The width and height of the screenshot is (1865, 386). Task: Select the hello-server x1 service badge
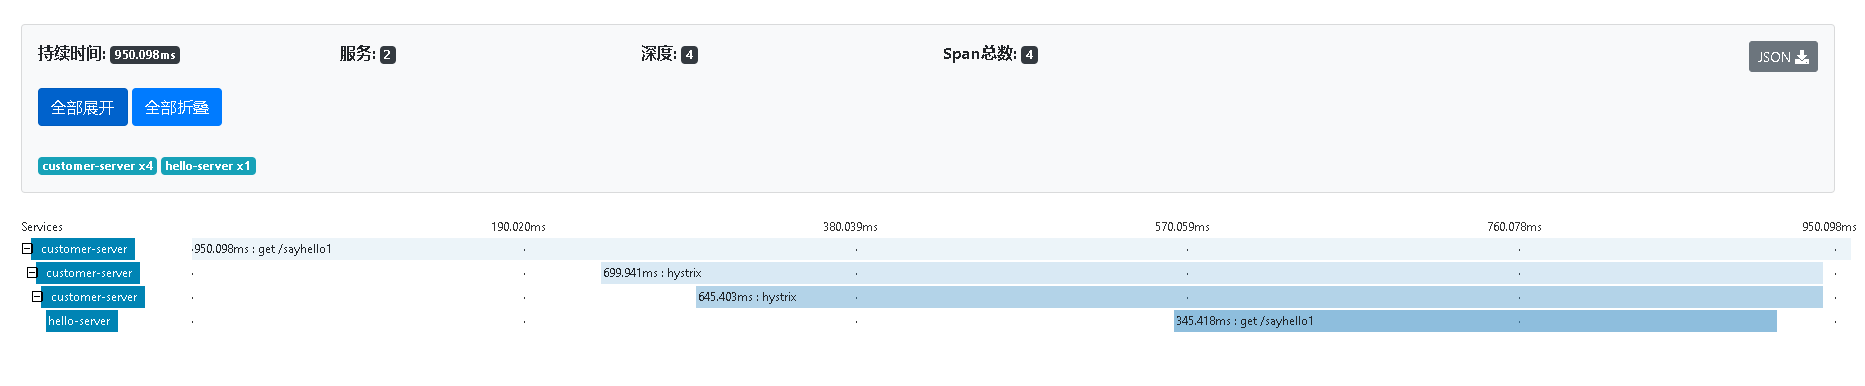[x=208, y=166]
